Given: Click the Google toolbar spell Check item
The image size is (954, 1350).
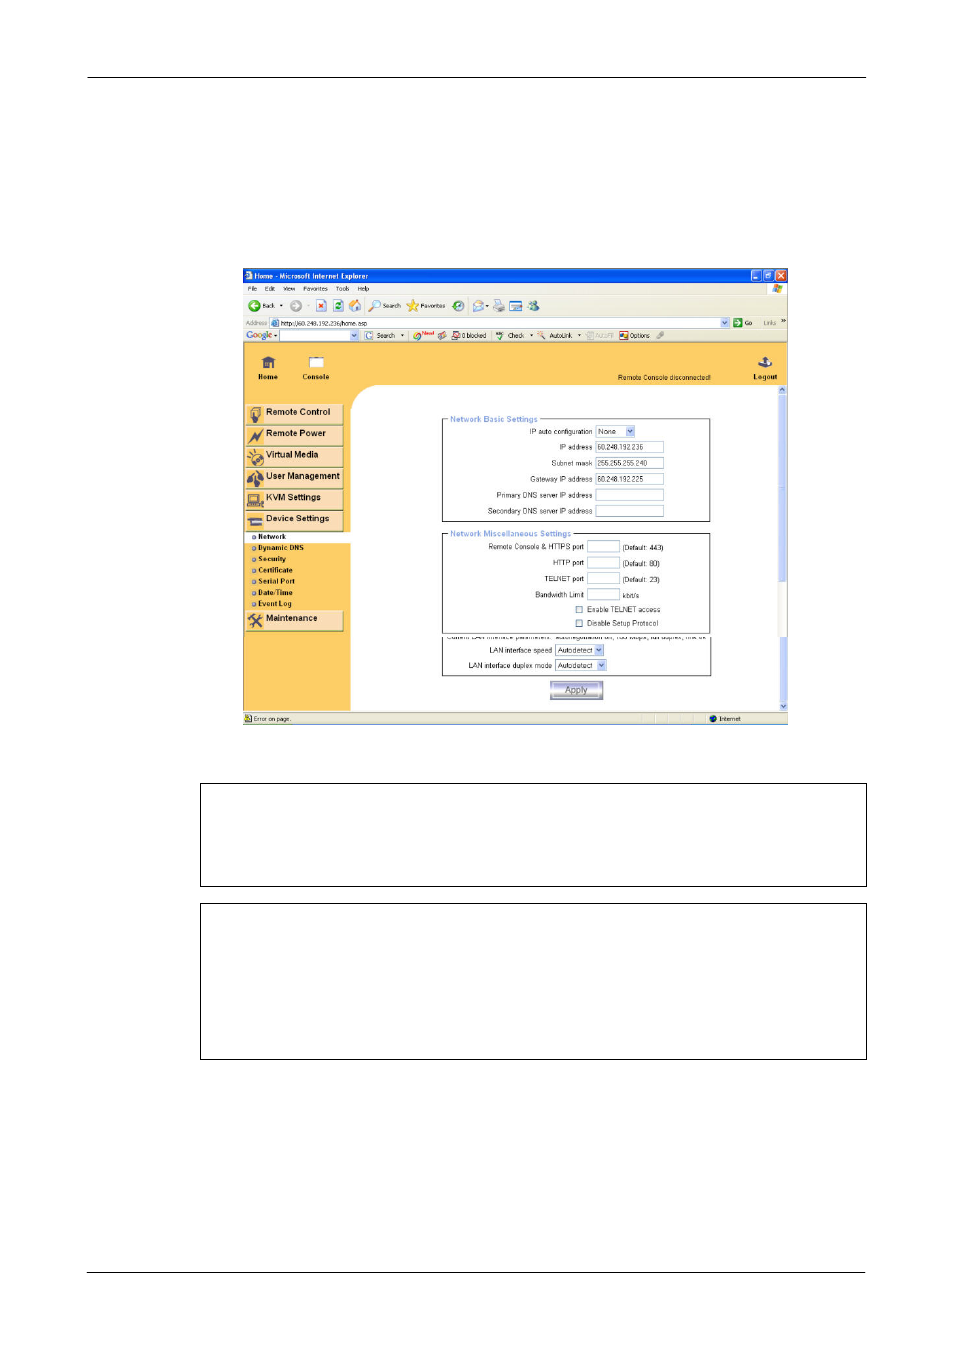Looking at the screenshot, I should tap(511, 336).
